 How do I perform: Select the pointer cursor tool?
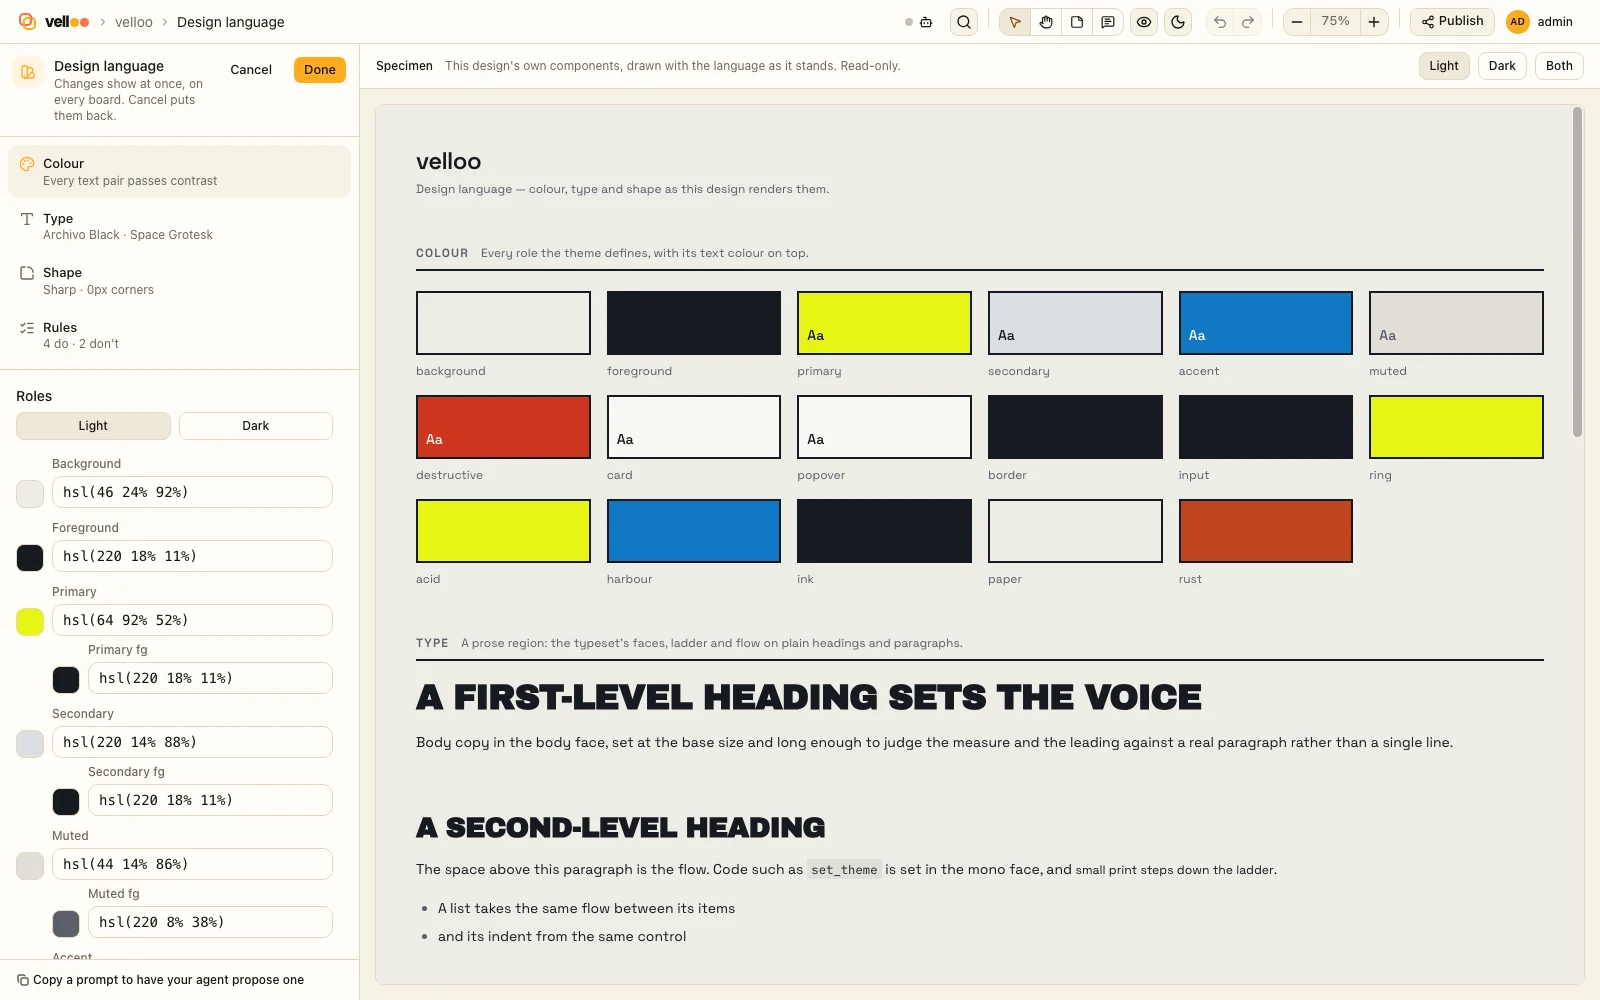point(1015,22)
